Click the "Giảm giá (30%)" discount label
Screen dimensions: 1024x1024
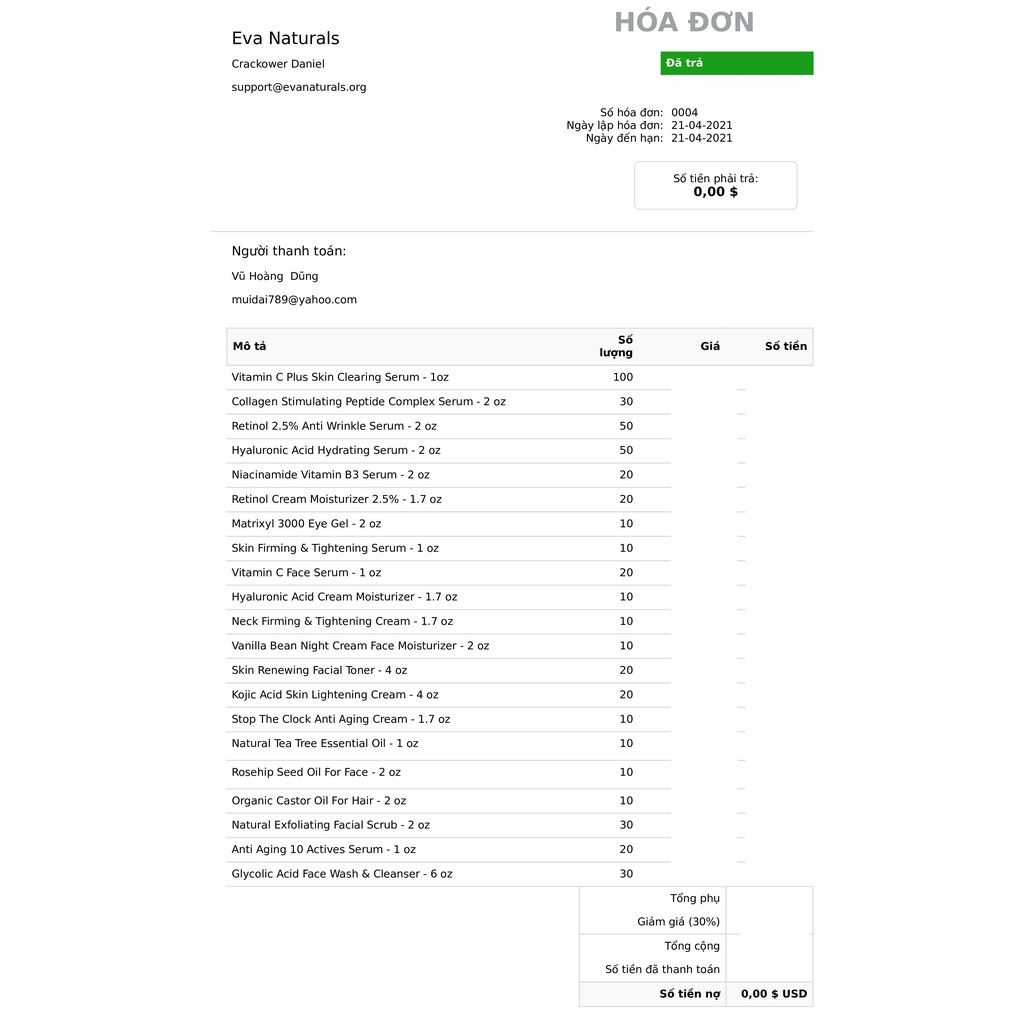coord(678,922)
